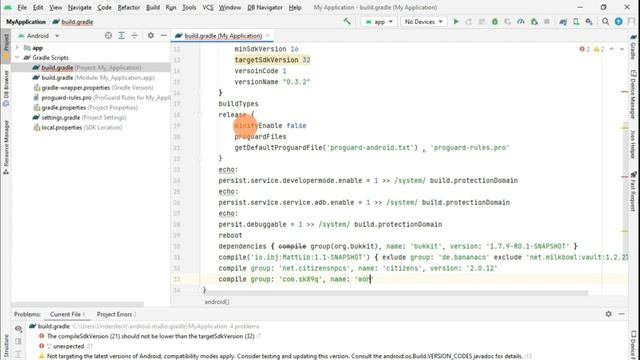
Task: Open the VCS menu
Action: [x=208, y=7]
